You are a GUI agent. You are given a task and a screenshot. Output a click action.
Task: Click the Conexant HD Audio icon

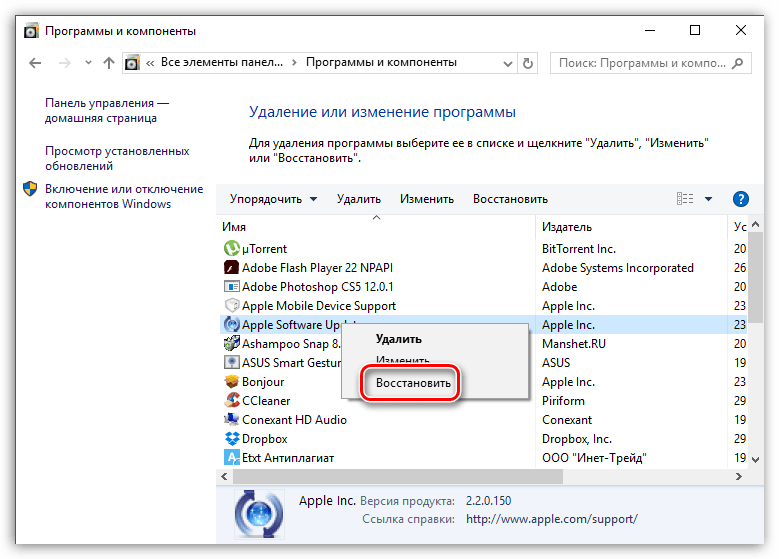232,419
